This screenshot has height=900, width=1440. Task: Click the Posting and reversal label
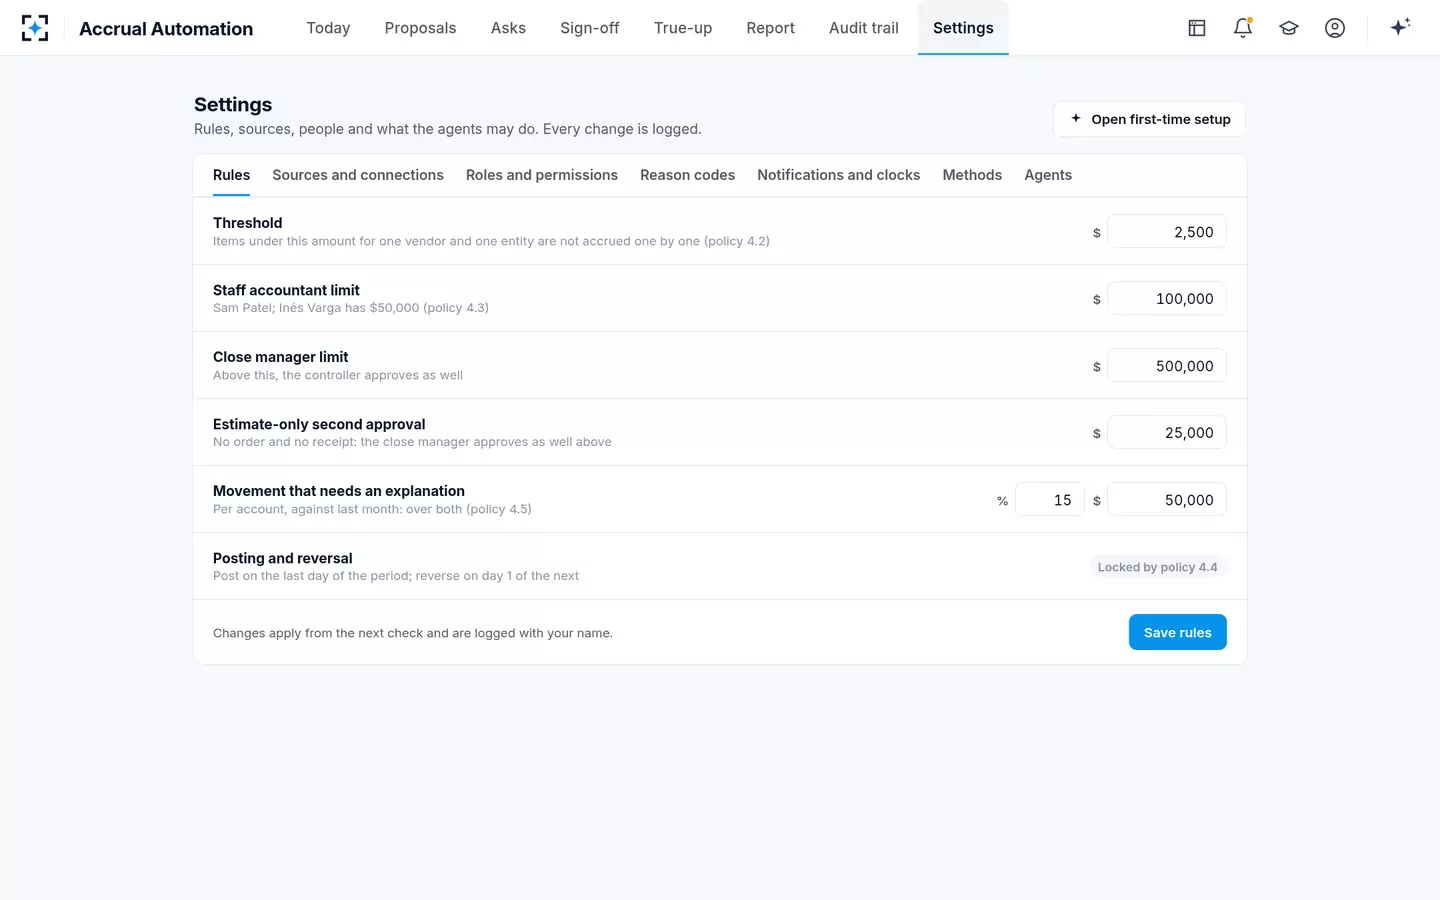click(283, 558)
